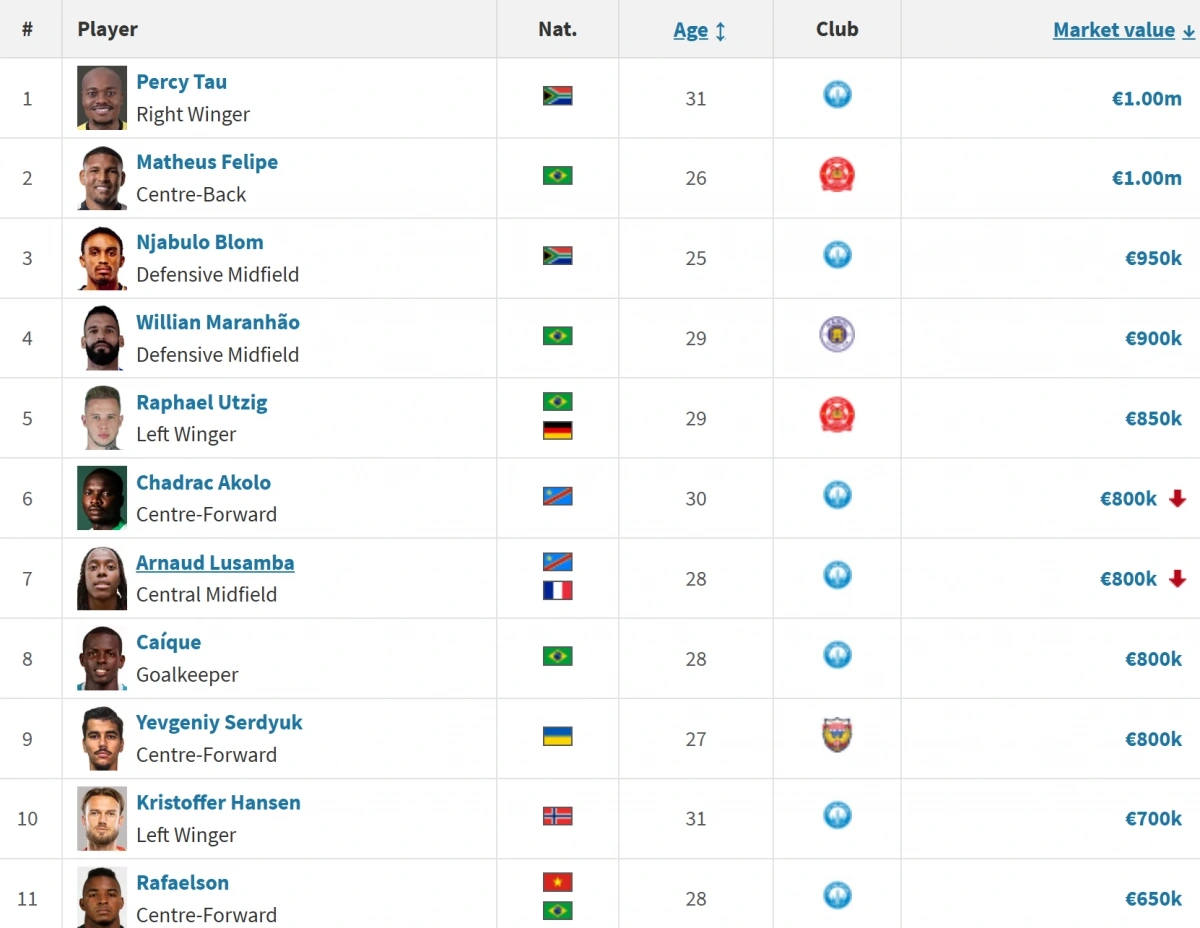Click Kristoffer Hansen's player photo
Screen dimensions: 1200x928
coord(102,818)
